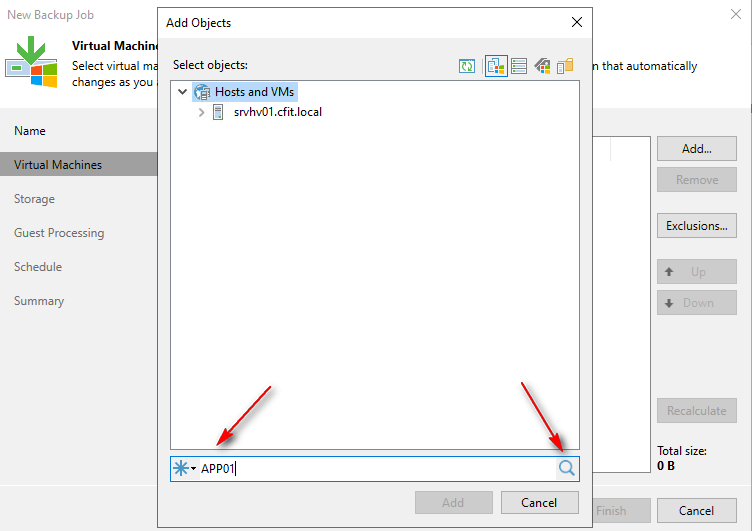Click the srvhv01.cfit.local server icon
This screenshot has width=752, height=531.
[x=218, y=112]
